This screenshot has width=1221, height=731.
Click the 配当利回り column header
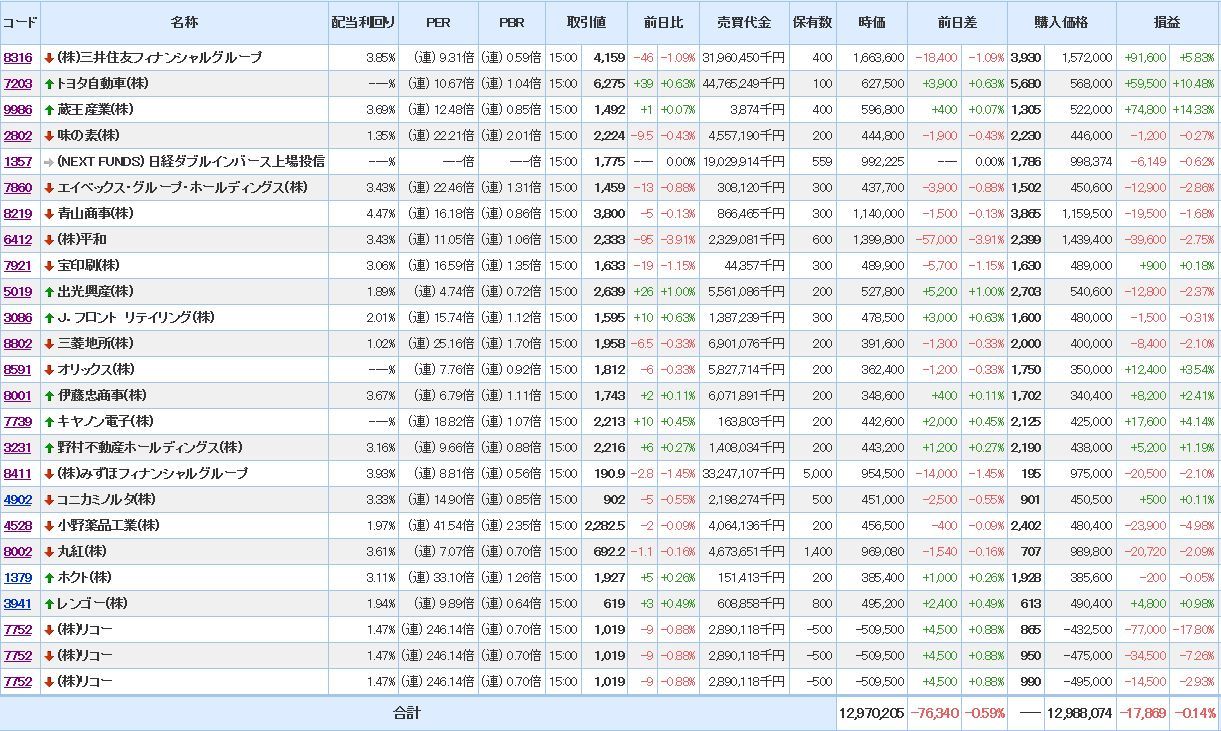click(363, 22)
